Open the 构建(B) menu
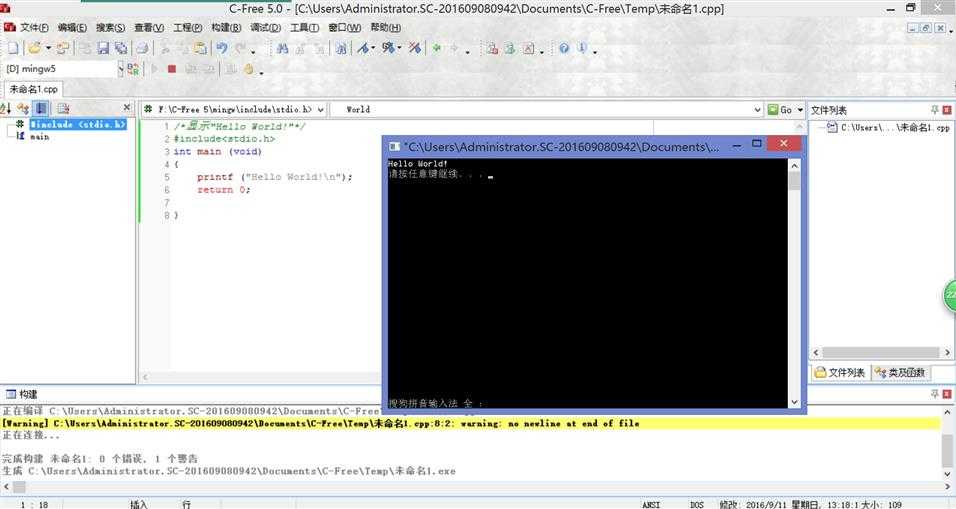This screenshot has height=509, width=956. 226,27
